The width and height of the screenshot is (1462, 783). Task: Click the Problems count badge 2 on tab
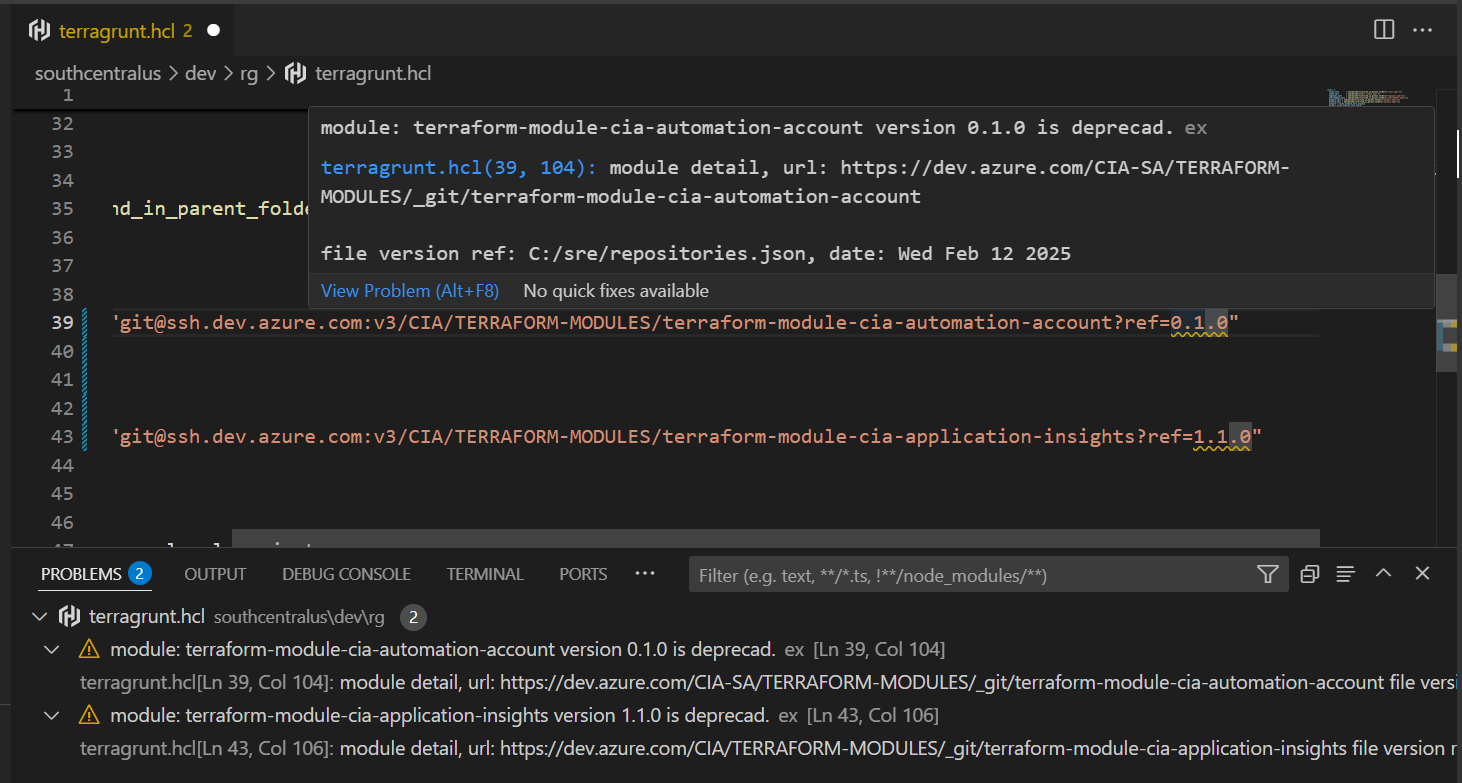(x=139, y=574)
